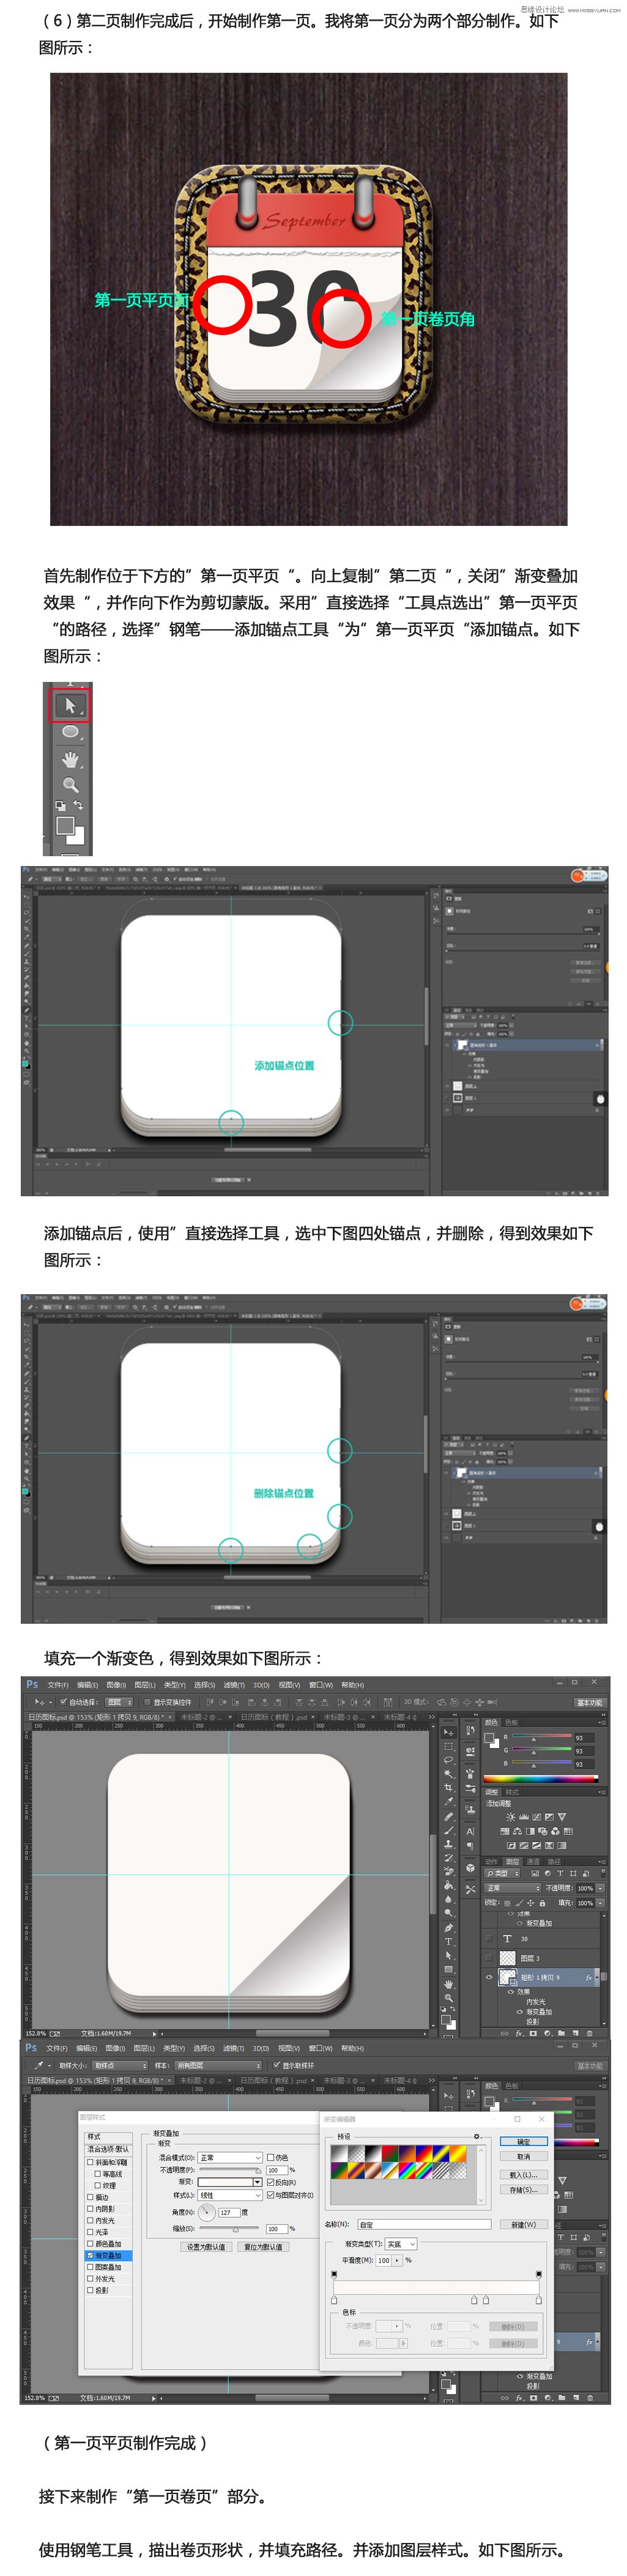Check 投影 in the Layer Style list

[91, 2291]
